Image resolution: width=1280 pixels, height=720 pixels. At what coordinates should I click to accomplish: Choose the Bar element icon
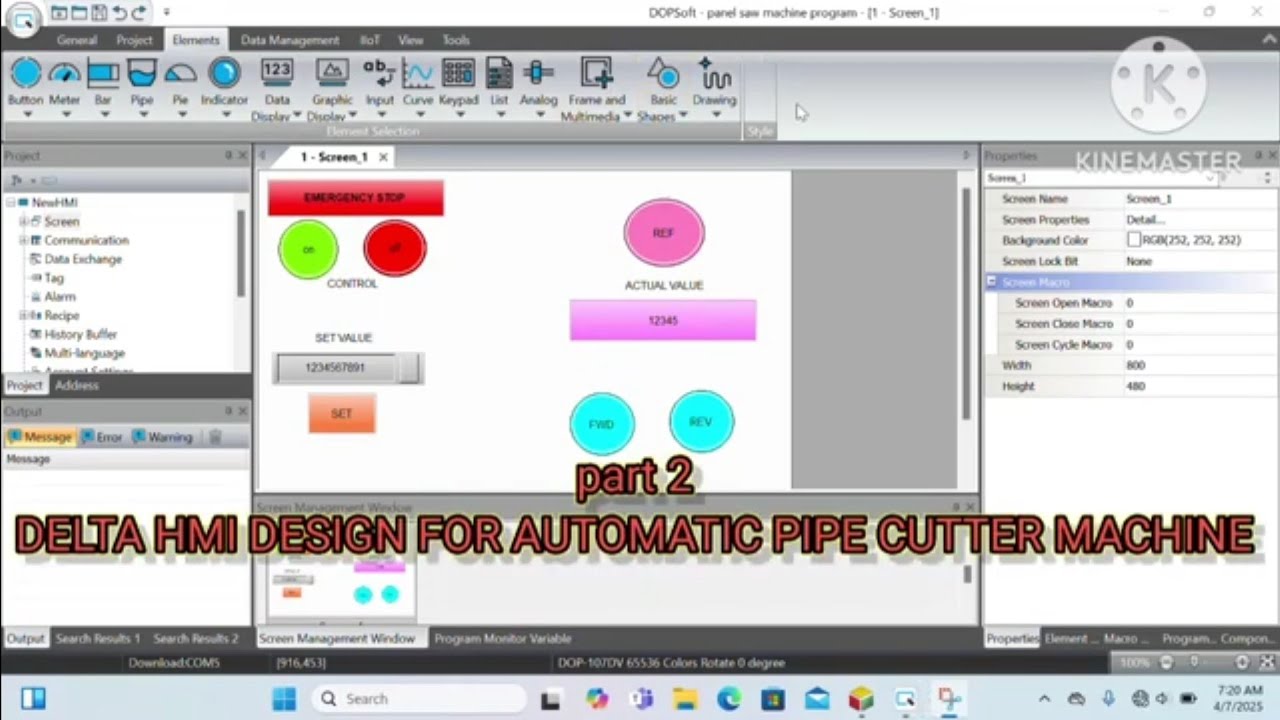click(x=102, y=74)
